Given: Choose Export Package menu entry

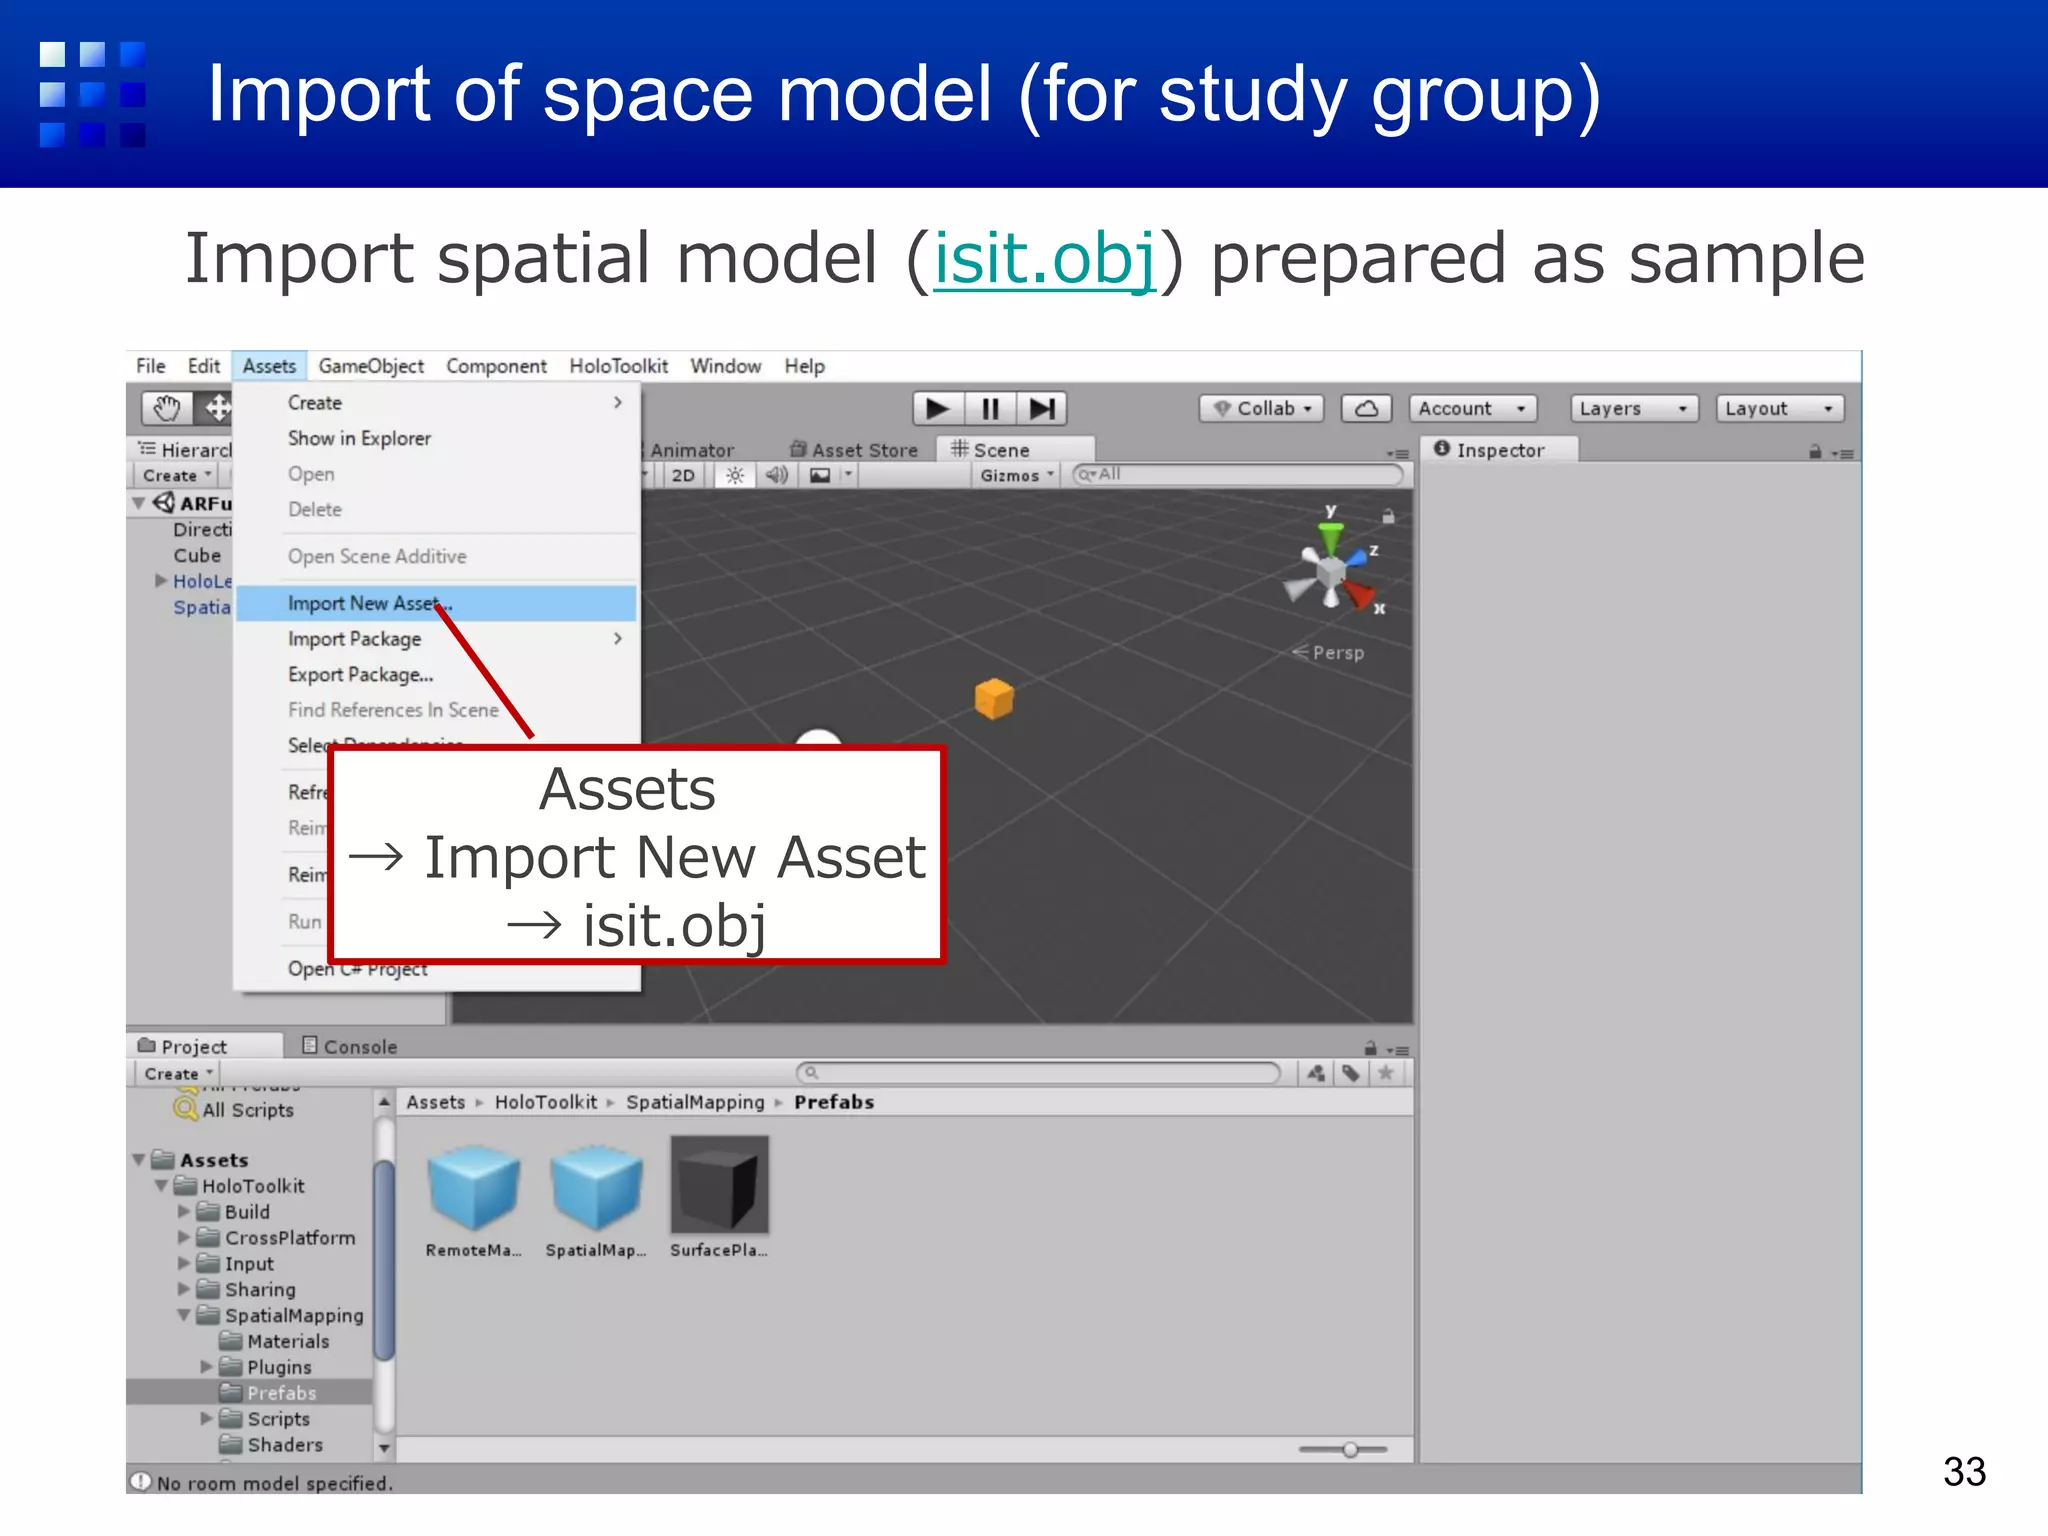Looking at the screenshot, I should click(436, 675).
